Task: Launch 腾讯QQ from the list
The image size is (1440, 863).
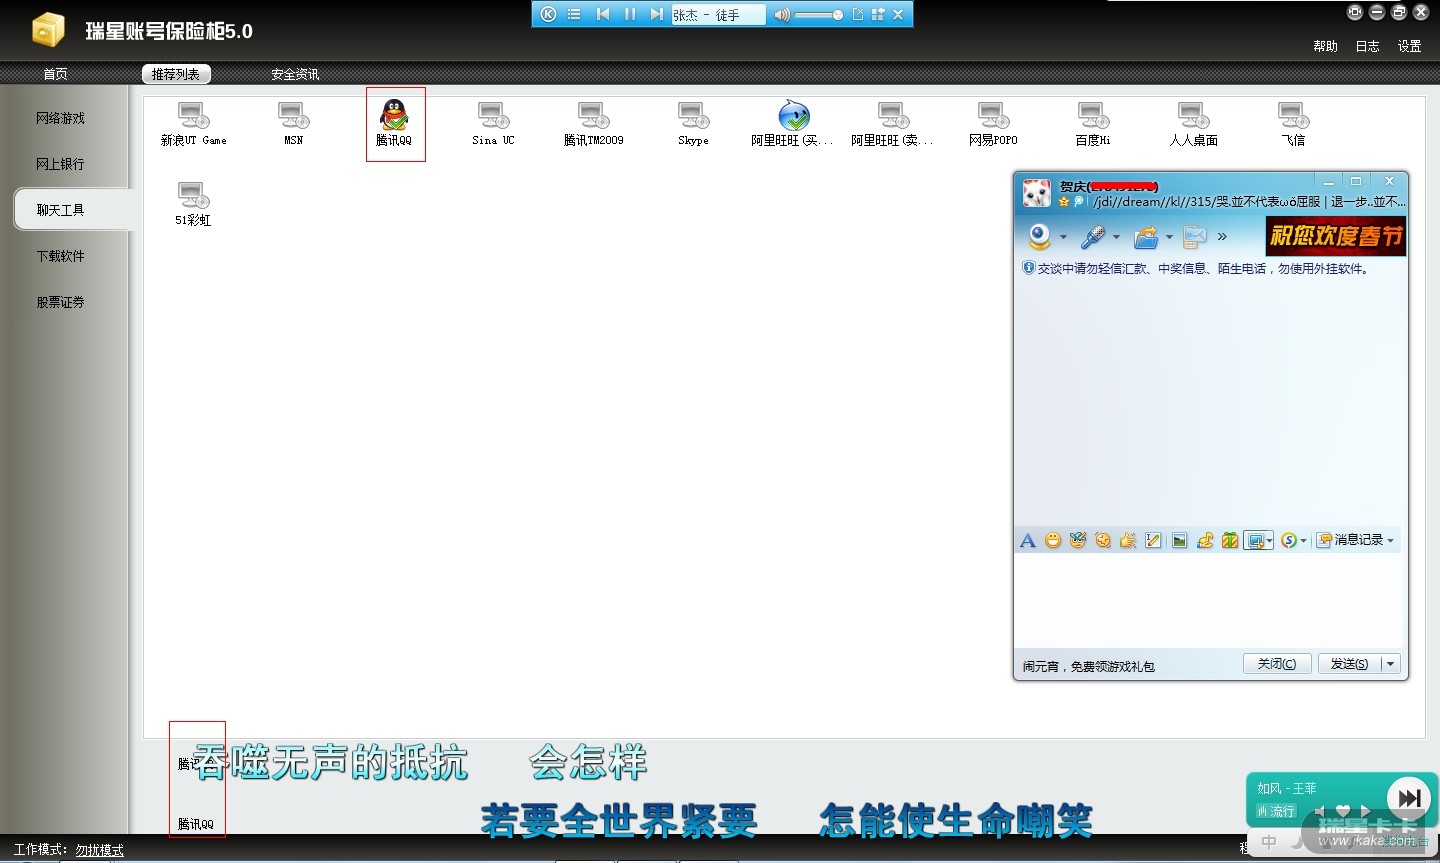Action: [x=394, y=124]
